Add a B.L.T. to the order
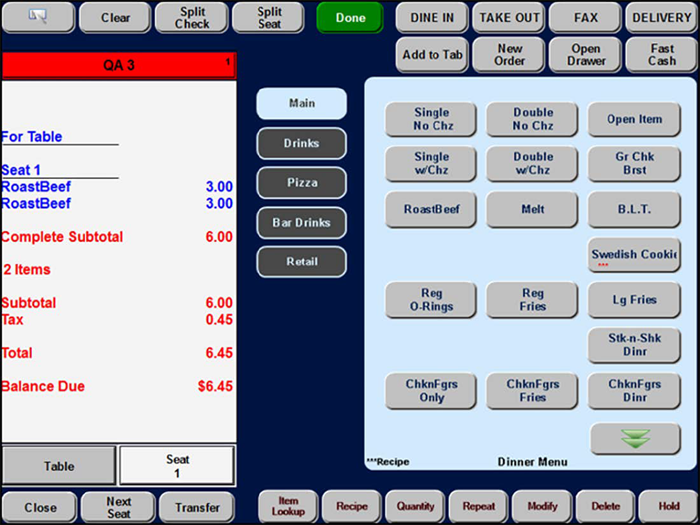The height and width of the screenshot is (525, 700). [634, 209]
